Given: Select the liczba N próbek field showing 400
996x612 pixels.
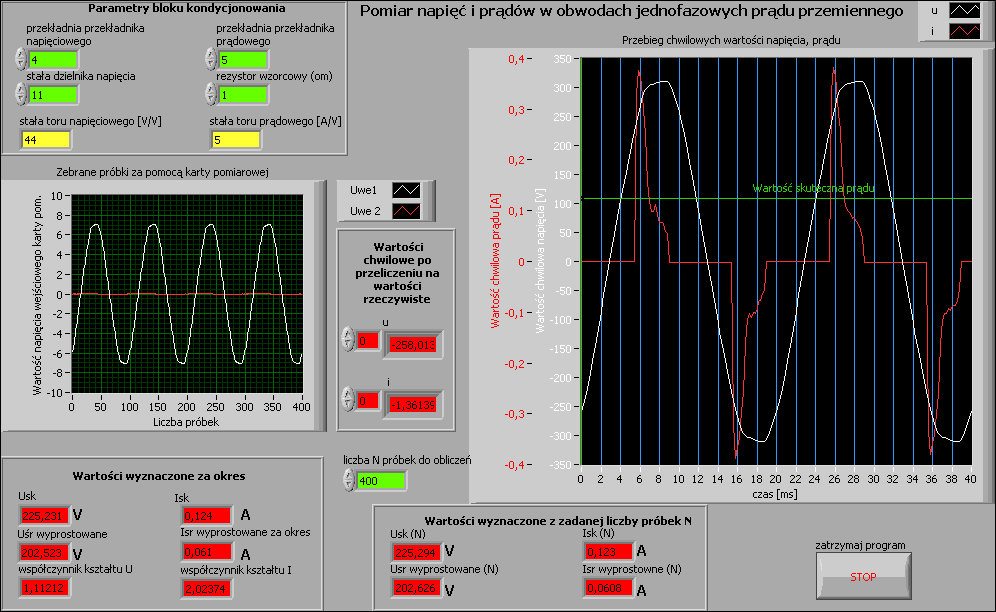Looking at the screenshot, I should coord(381,481).
